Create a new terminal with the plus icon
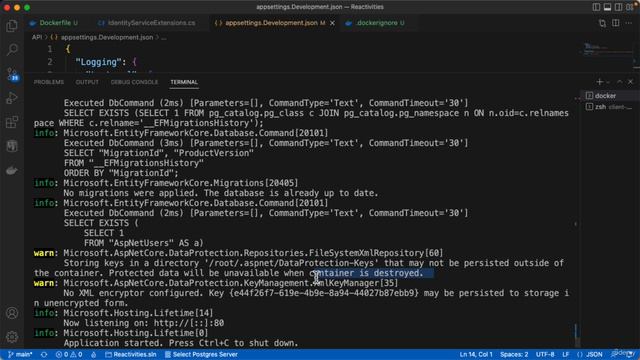This screenshot has width=640, height=360. (599, 82)
